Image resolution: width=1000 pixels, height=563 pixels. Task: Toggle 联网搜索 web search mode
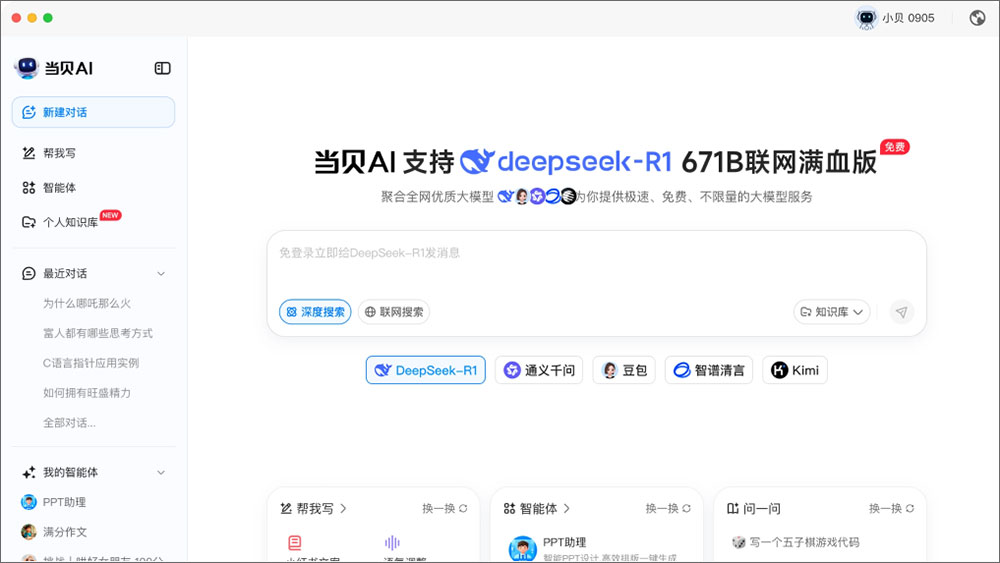tap(393, 312)
